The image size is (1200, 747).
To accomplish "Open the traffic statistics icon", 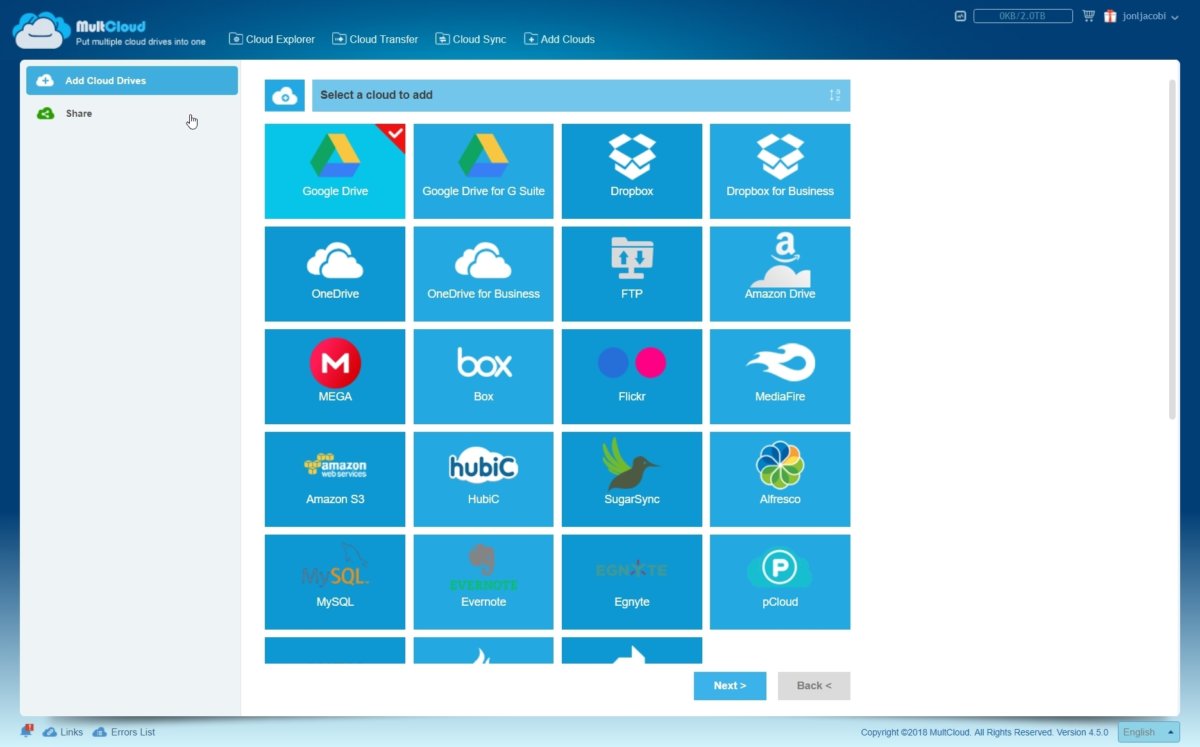I will (960, 16).
